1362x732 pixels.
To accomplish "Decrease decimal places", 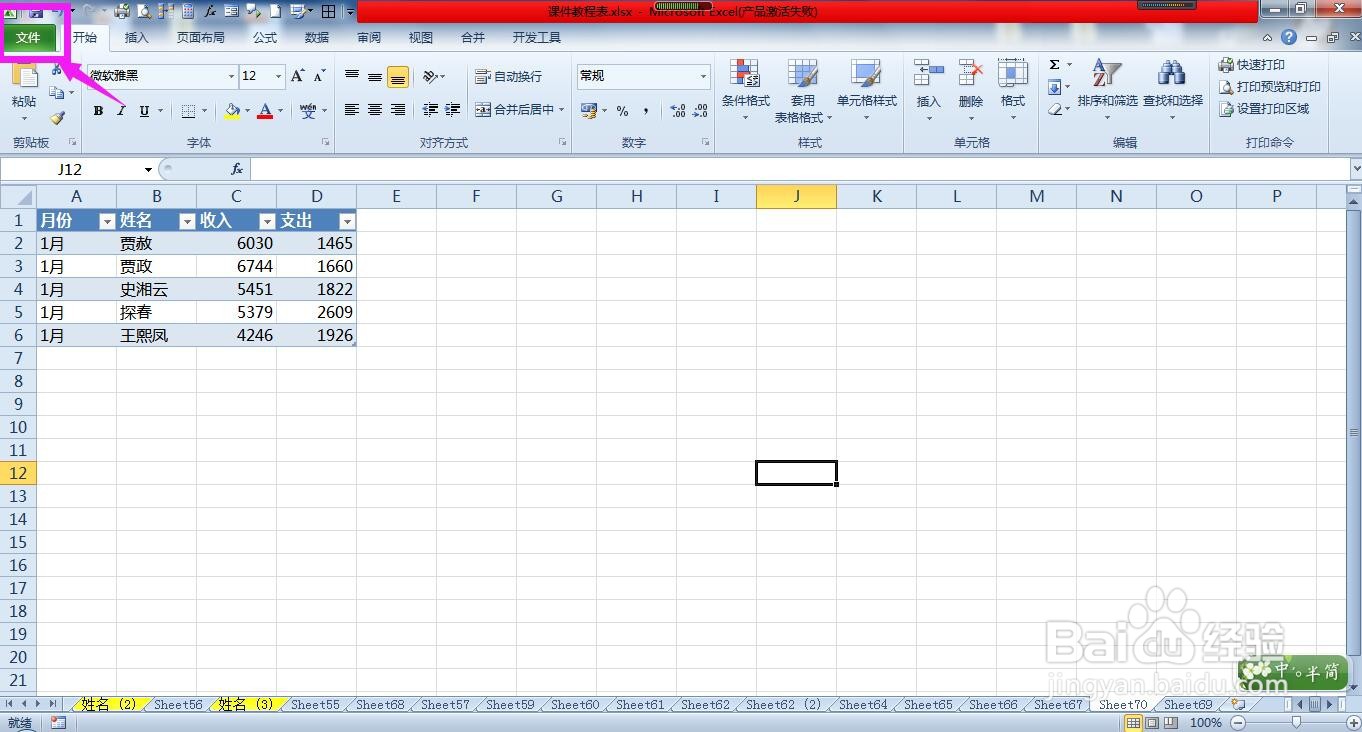I will pos(699,111).
